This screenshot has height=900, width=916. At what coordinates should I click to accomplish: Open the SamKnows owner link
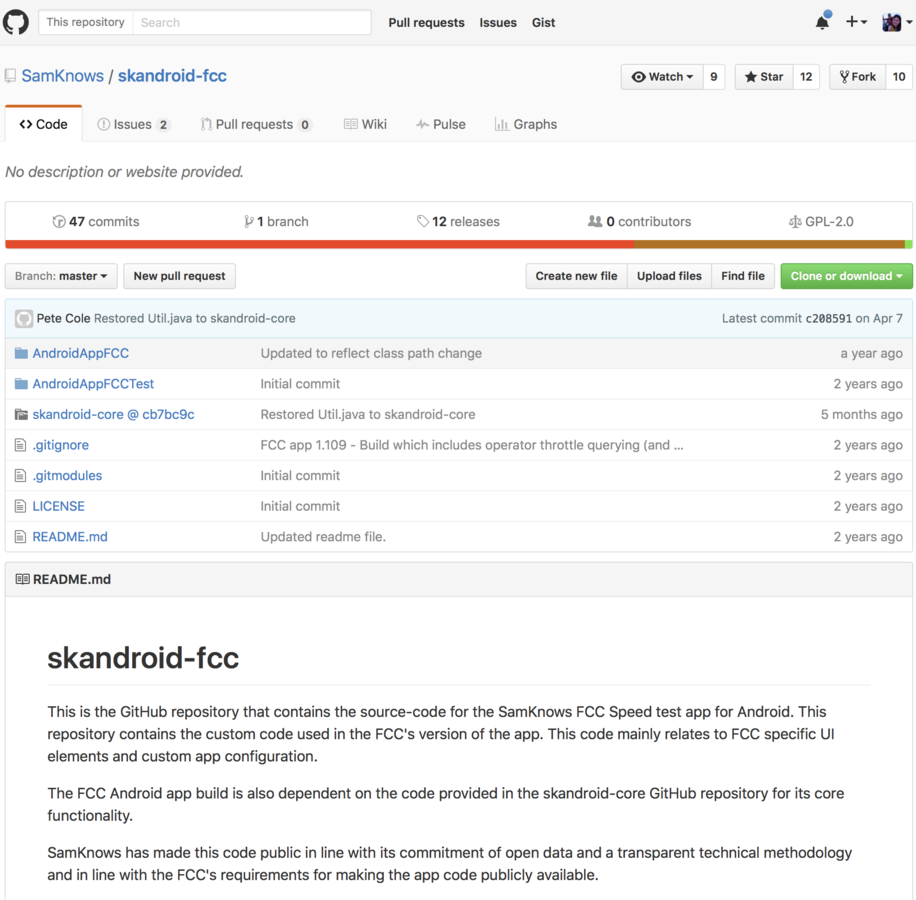coord(63,76)
